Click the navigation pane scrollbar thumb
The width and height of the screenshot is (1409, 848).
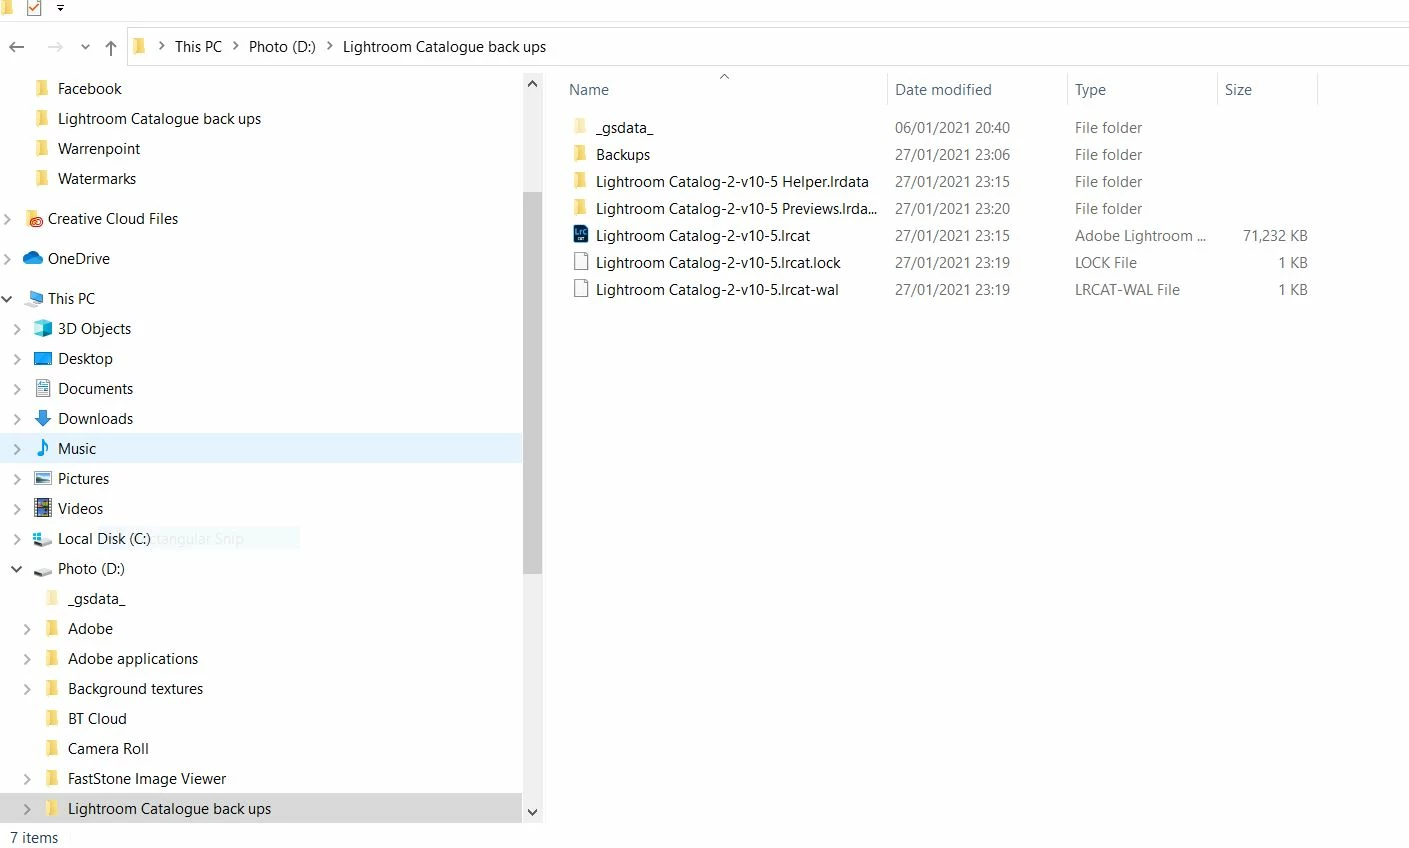pyautogui.click(x=532, y=383)
